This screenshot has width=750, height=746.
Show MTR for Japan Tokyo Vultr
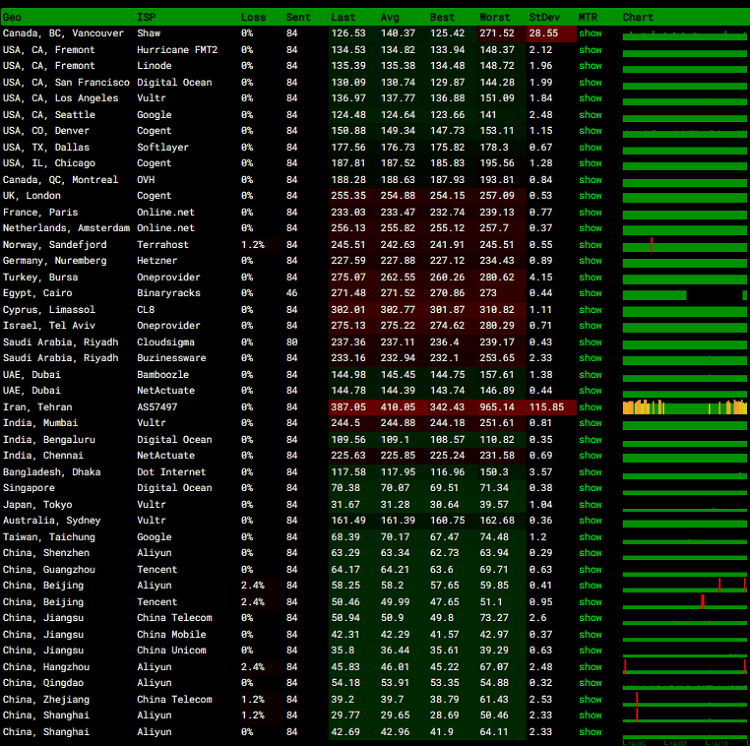[590, 505]
